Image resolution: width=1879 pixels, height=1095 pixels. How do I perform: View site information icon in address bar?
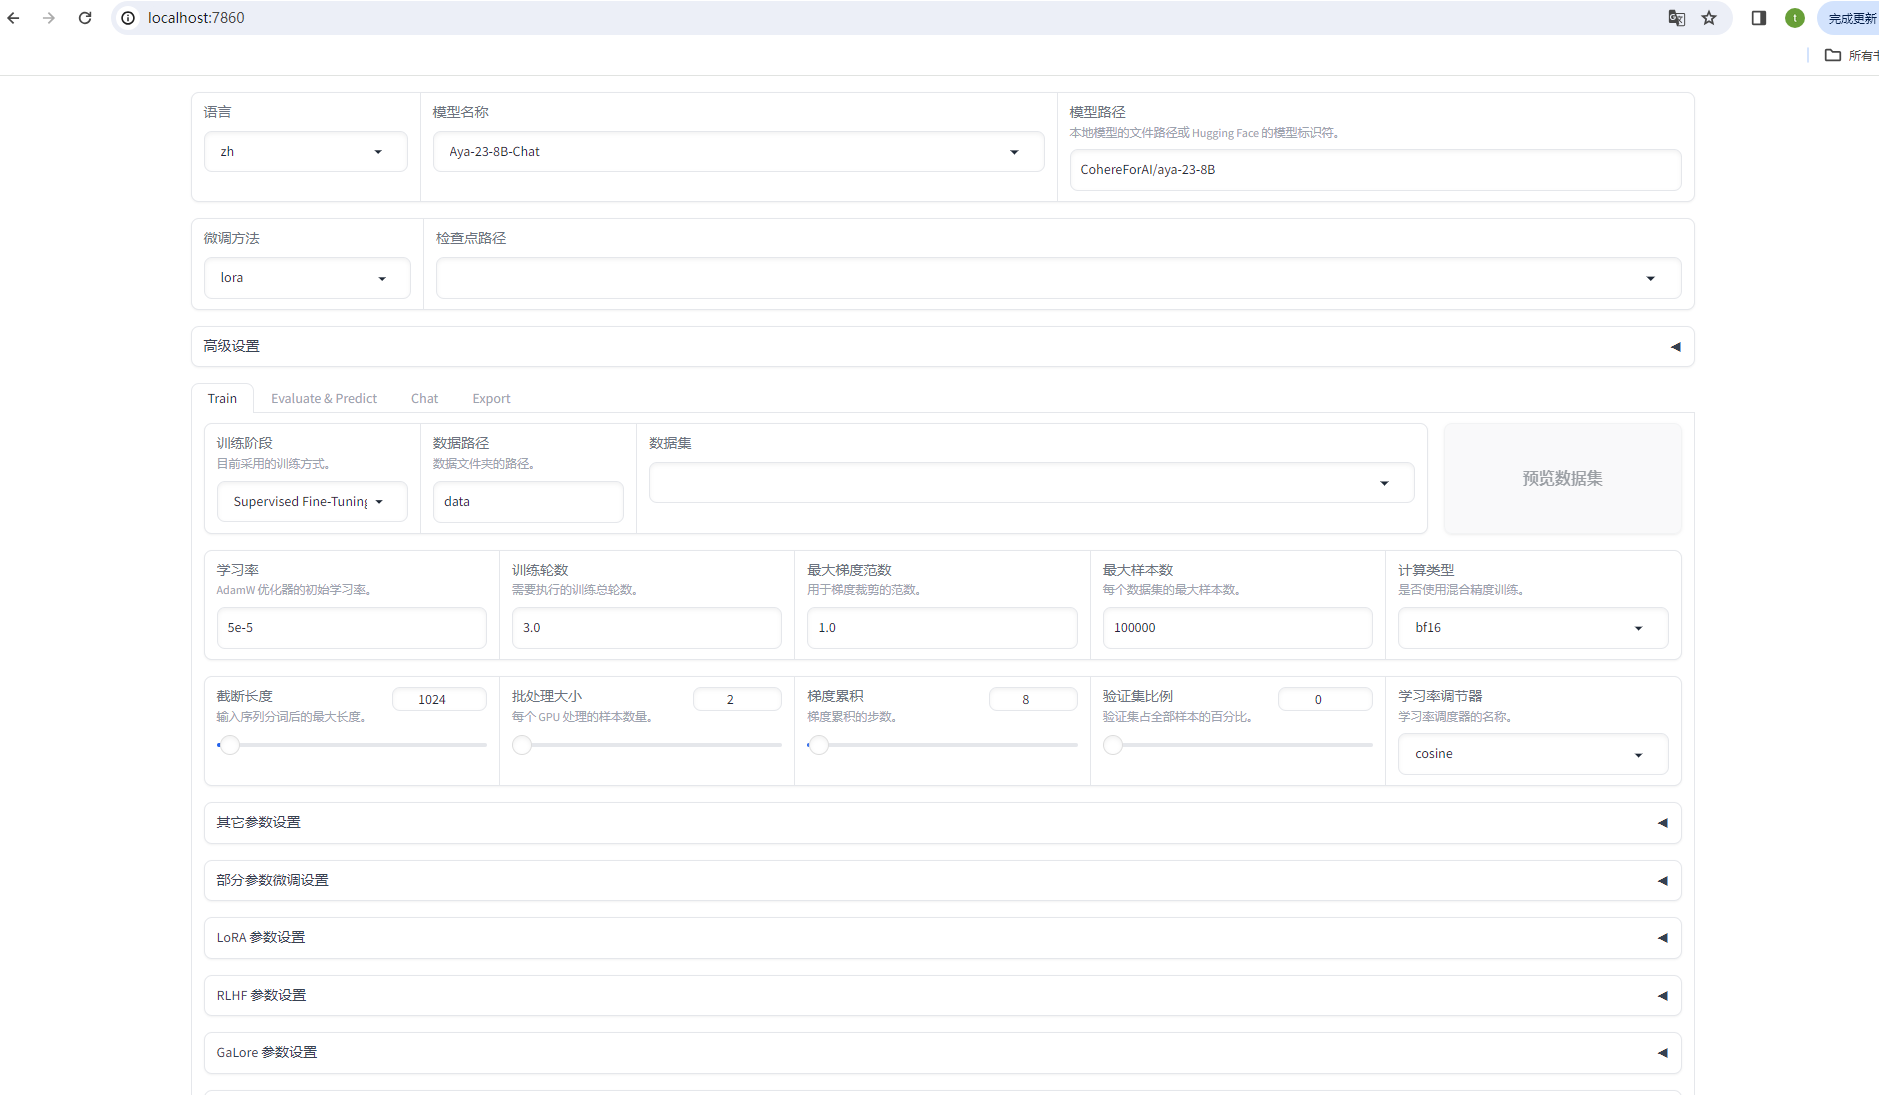(x=128, y=18)
